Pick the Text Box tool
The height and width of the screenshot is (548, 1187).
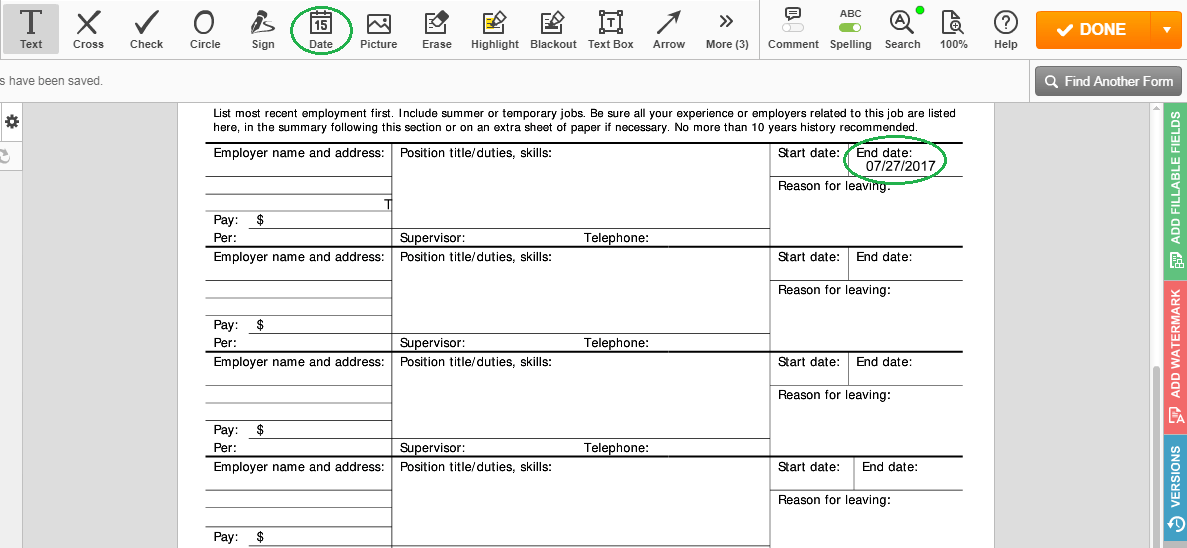[610, 29]
